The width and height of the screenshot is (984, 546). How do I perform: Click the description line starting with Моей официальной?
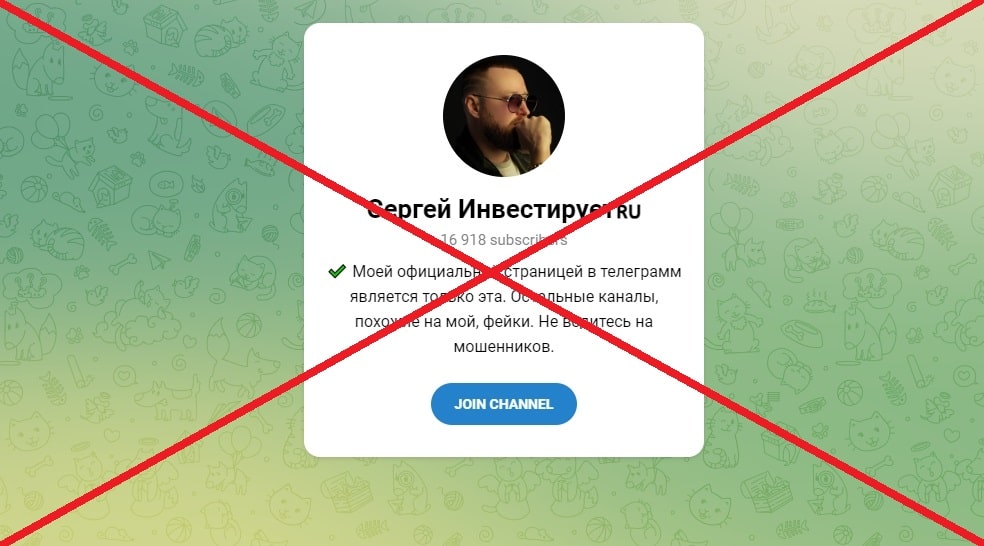[x=504, y=271]
